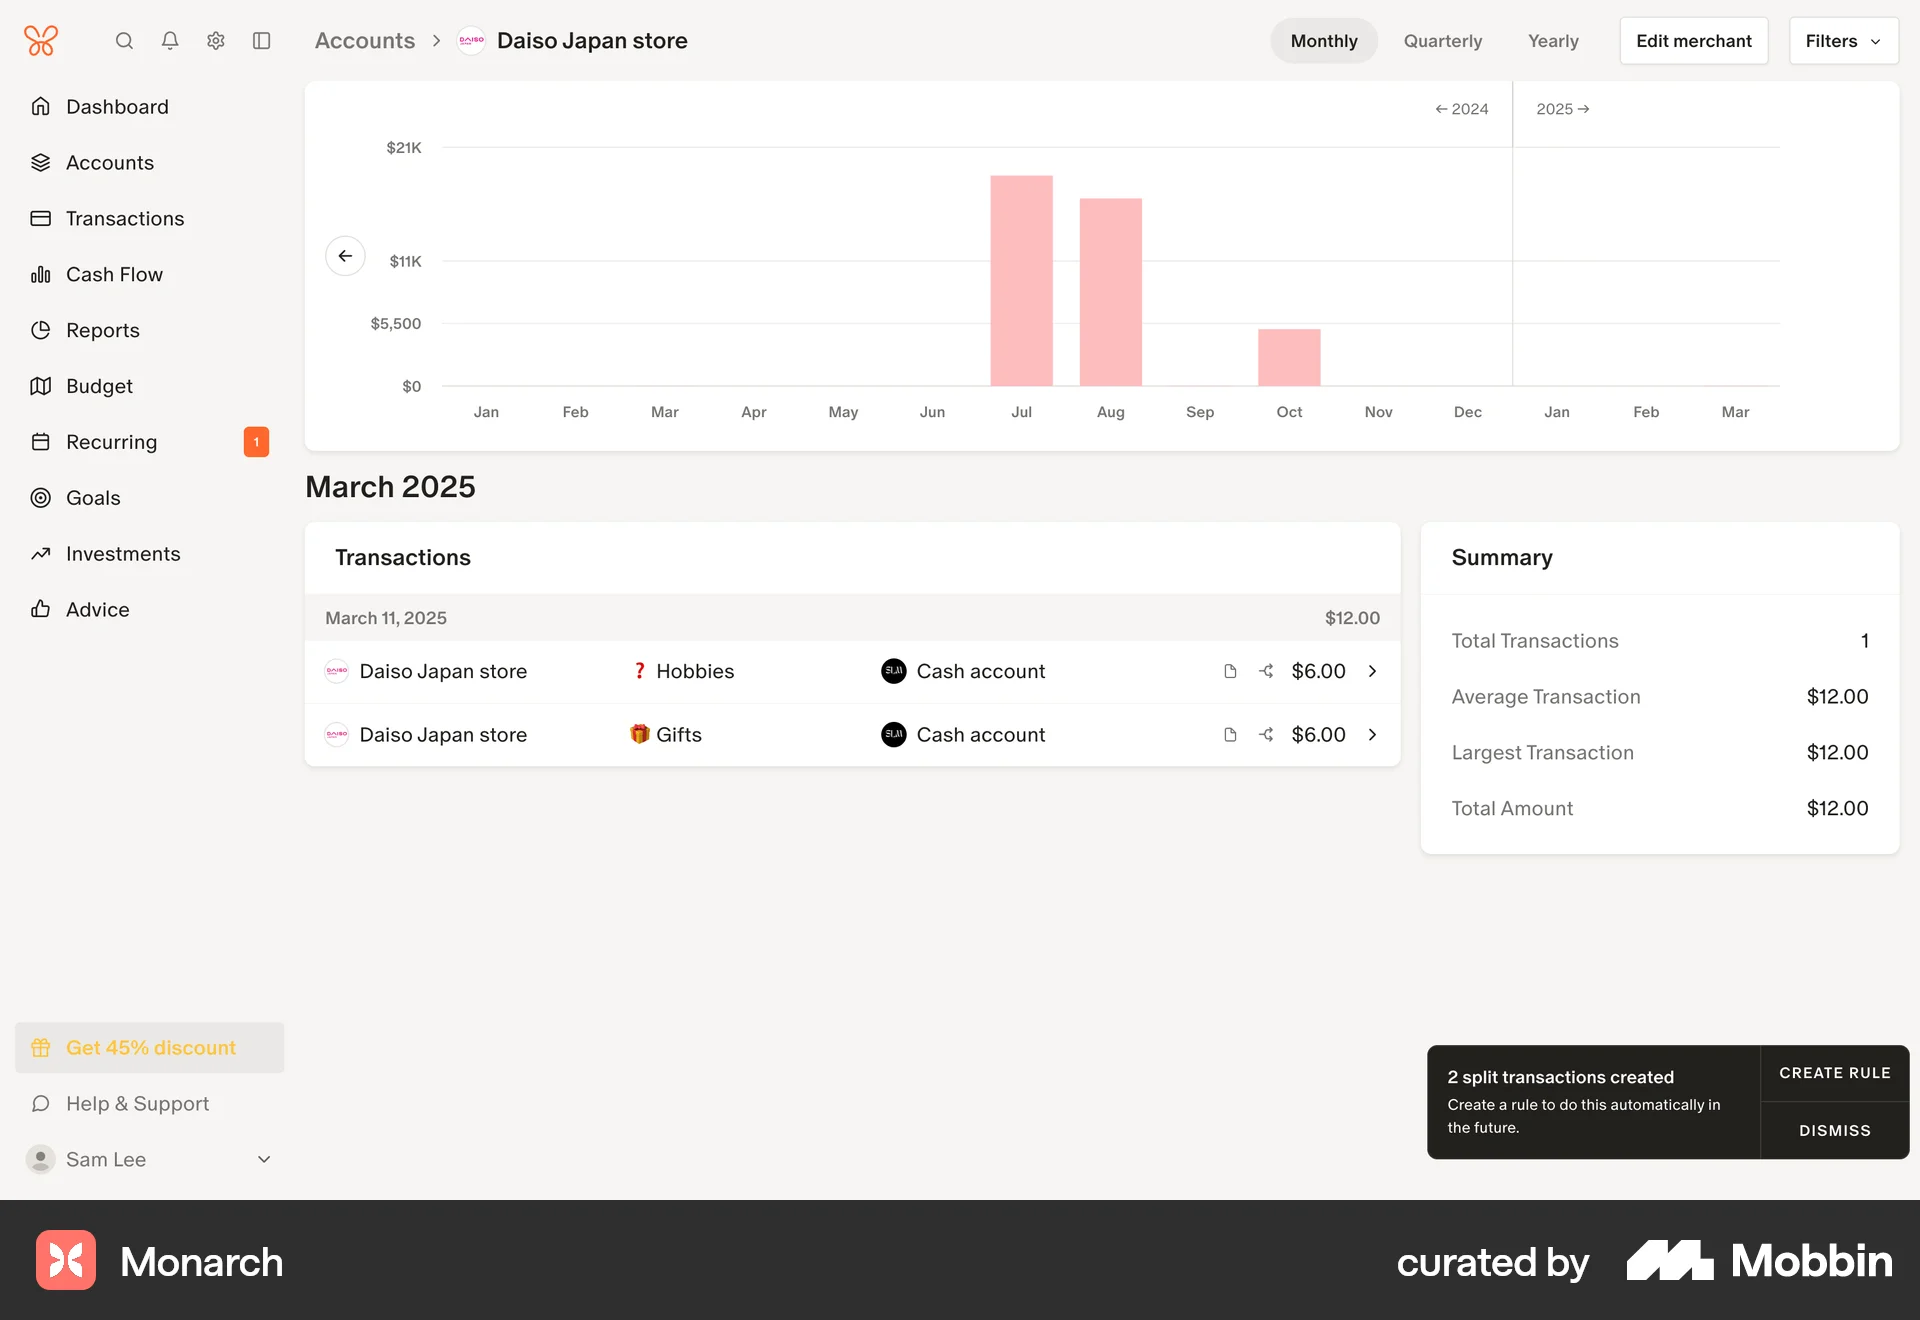Open Investments from the sidebar

coord(122,553)
